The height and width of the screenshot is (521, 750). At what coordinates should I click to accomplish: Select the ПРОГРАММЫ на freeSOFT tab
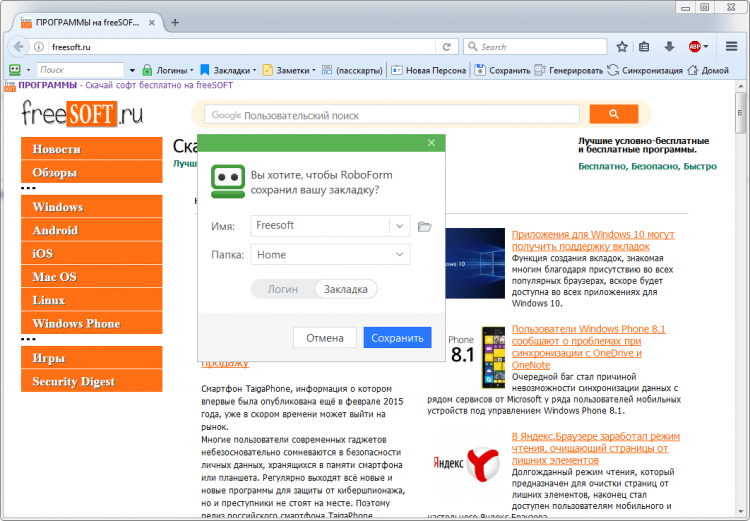pyautogui.click(x=88, y=22)
